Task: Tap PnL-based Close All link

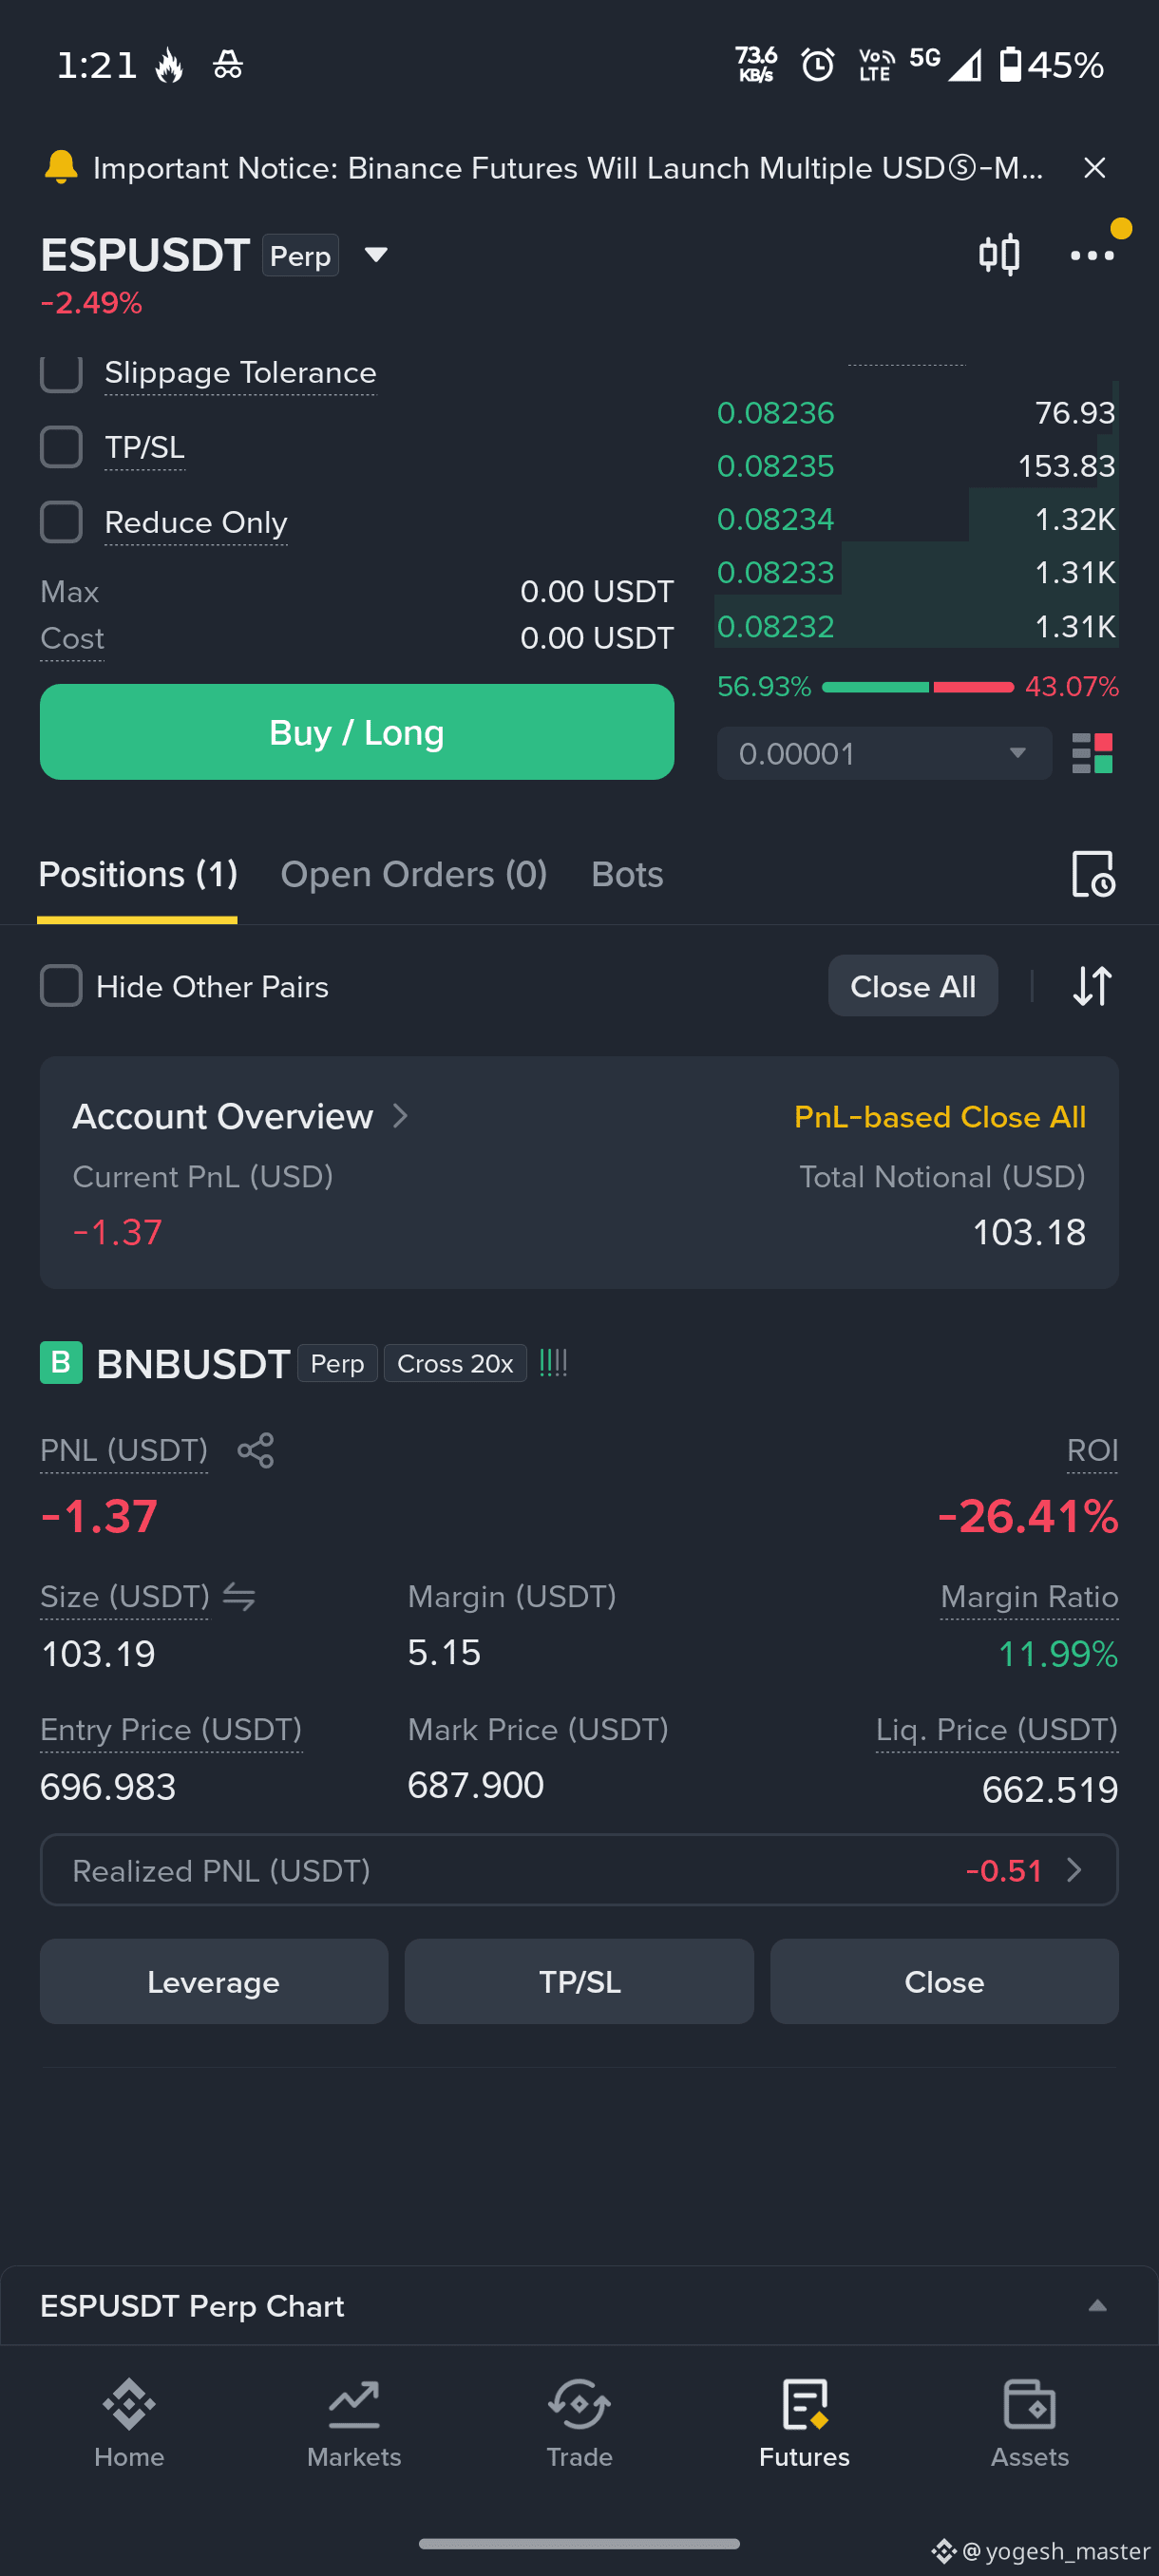Action: (939, 1116)
